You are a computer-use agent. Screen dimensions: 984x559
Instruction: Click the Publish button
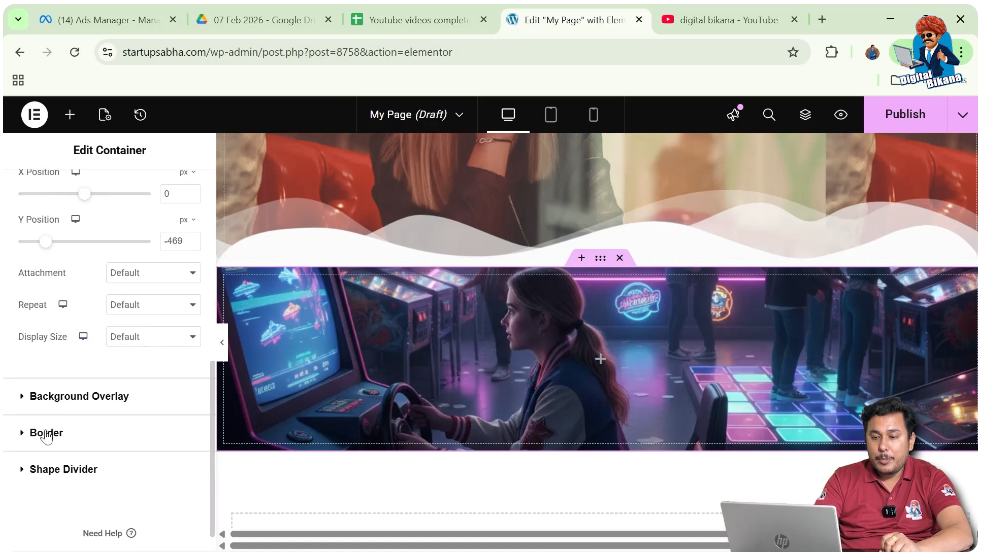tap(905, 114)
